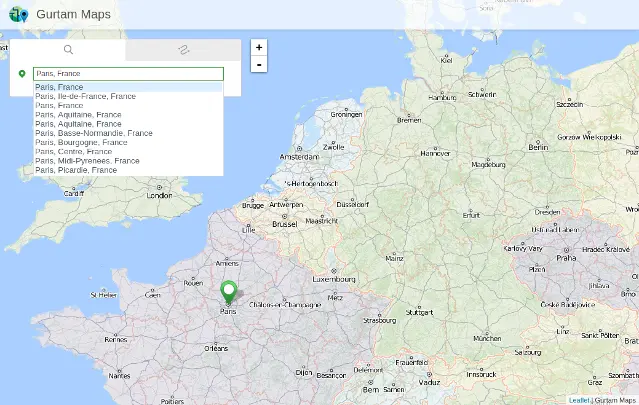This screenshot has height=405, width=639.
Task: Click the Cardiff city label
Action: (x=74, y=194)
